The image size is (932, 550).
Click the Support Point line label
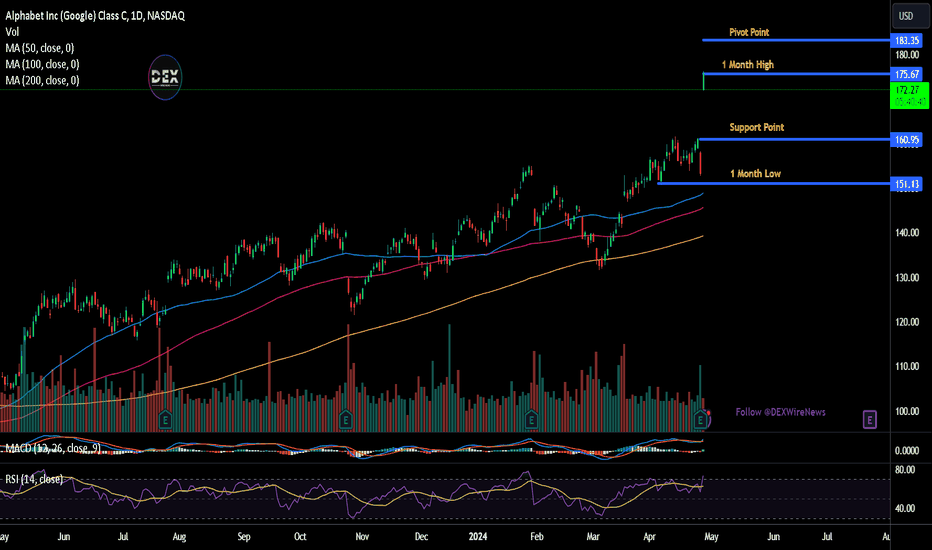757,127
